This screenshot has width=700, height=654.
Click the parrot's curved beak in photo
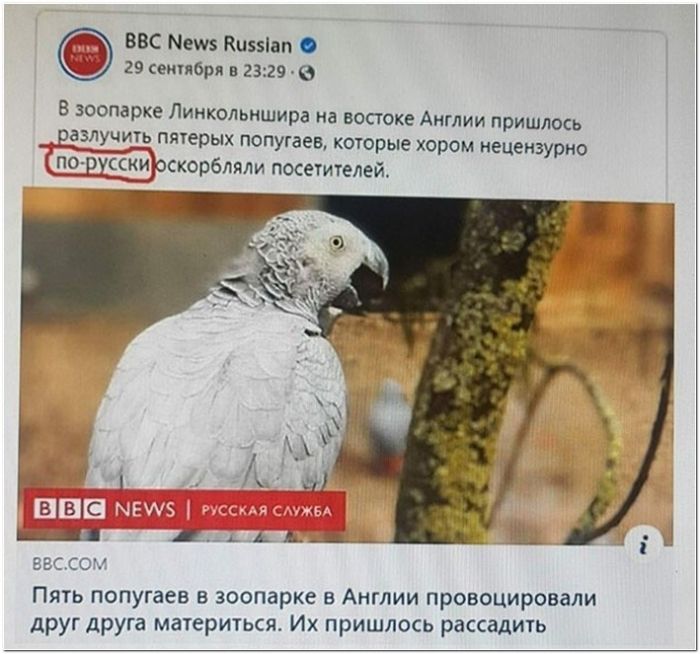374,265
